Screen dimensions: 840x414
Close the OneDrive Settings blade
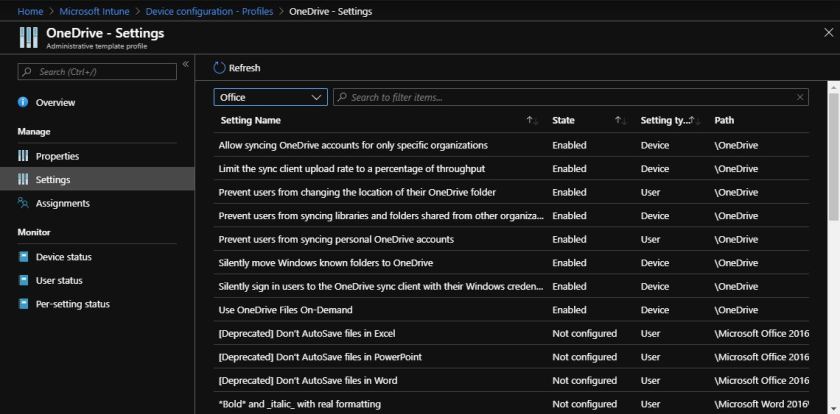coord(828,33)
